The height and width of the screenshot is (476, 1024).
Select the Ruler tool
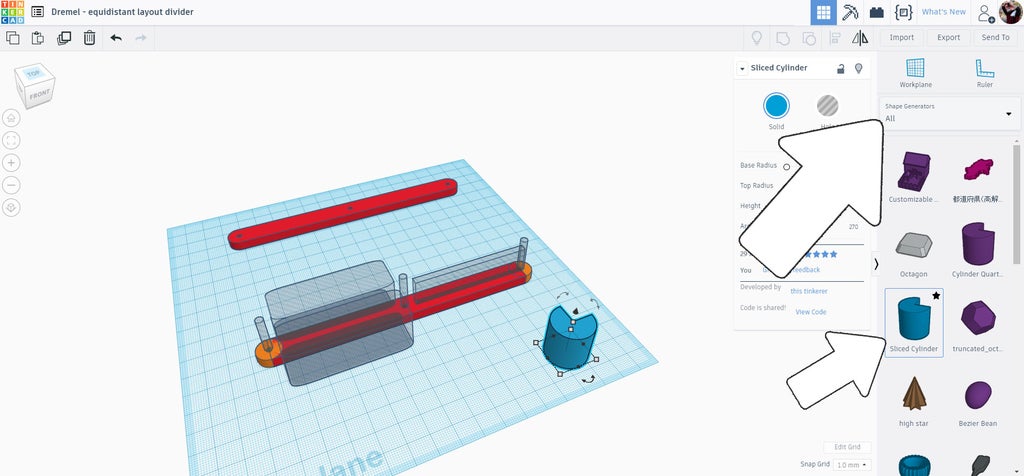click(x=985, y=72)
